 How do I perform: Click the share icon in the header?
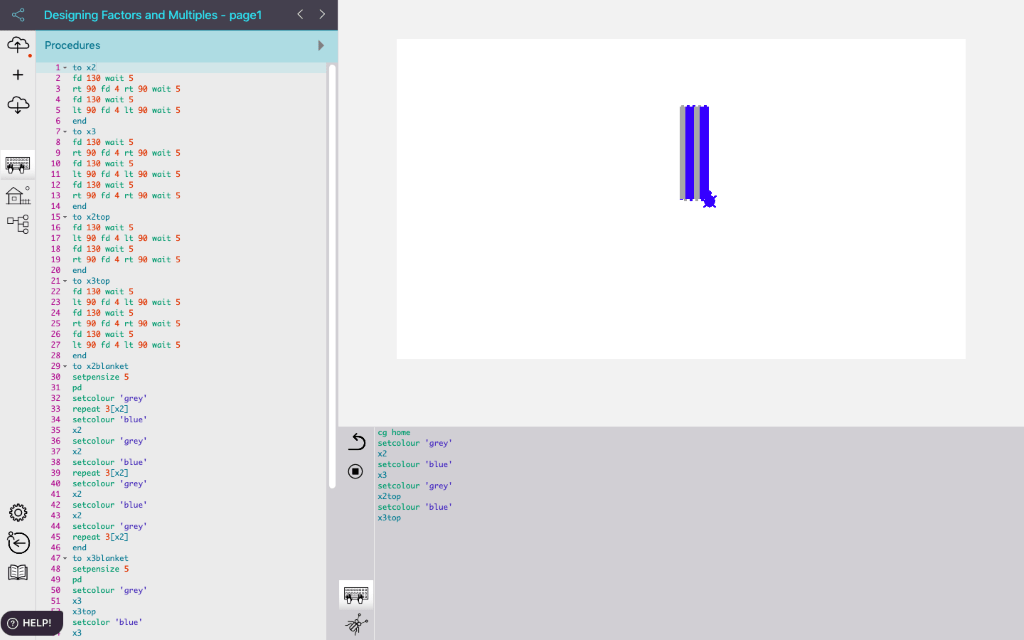coord(18,15)
